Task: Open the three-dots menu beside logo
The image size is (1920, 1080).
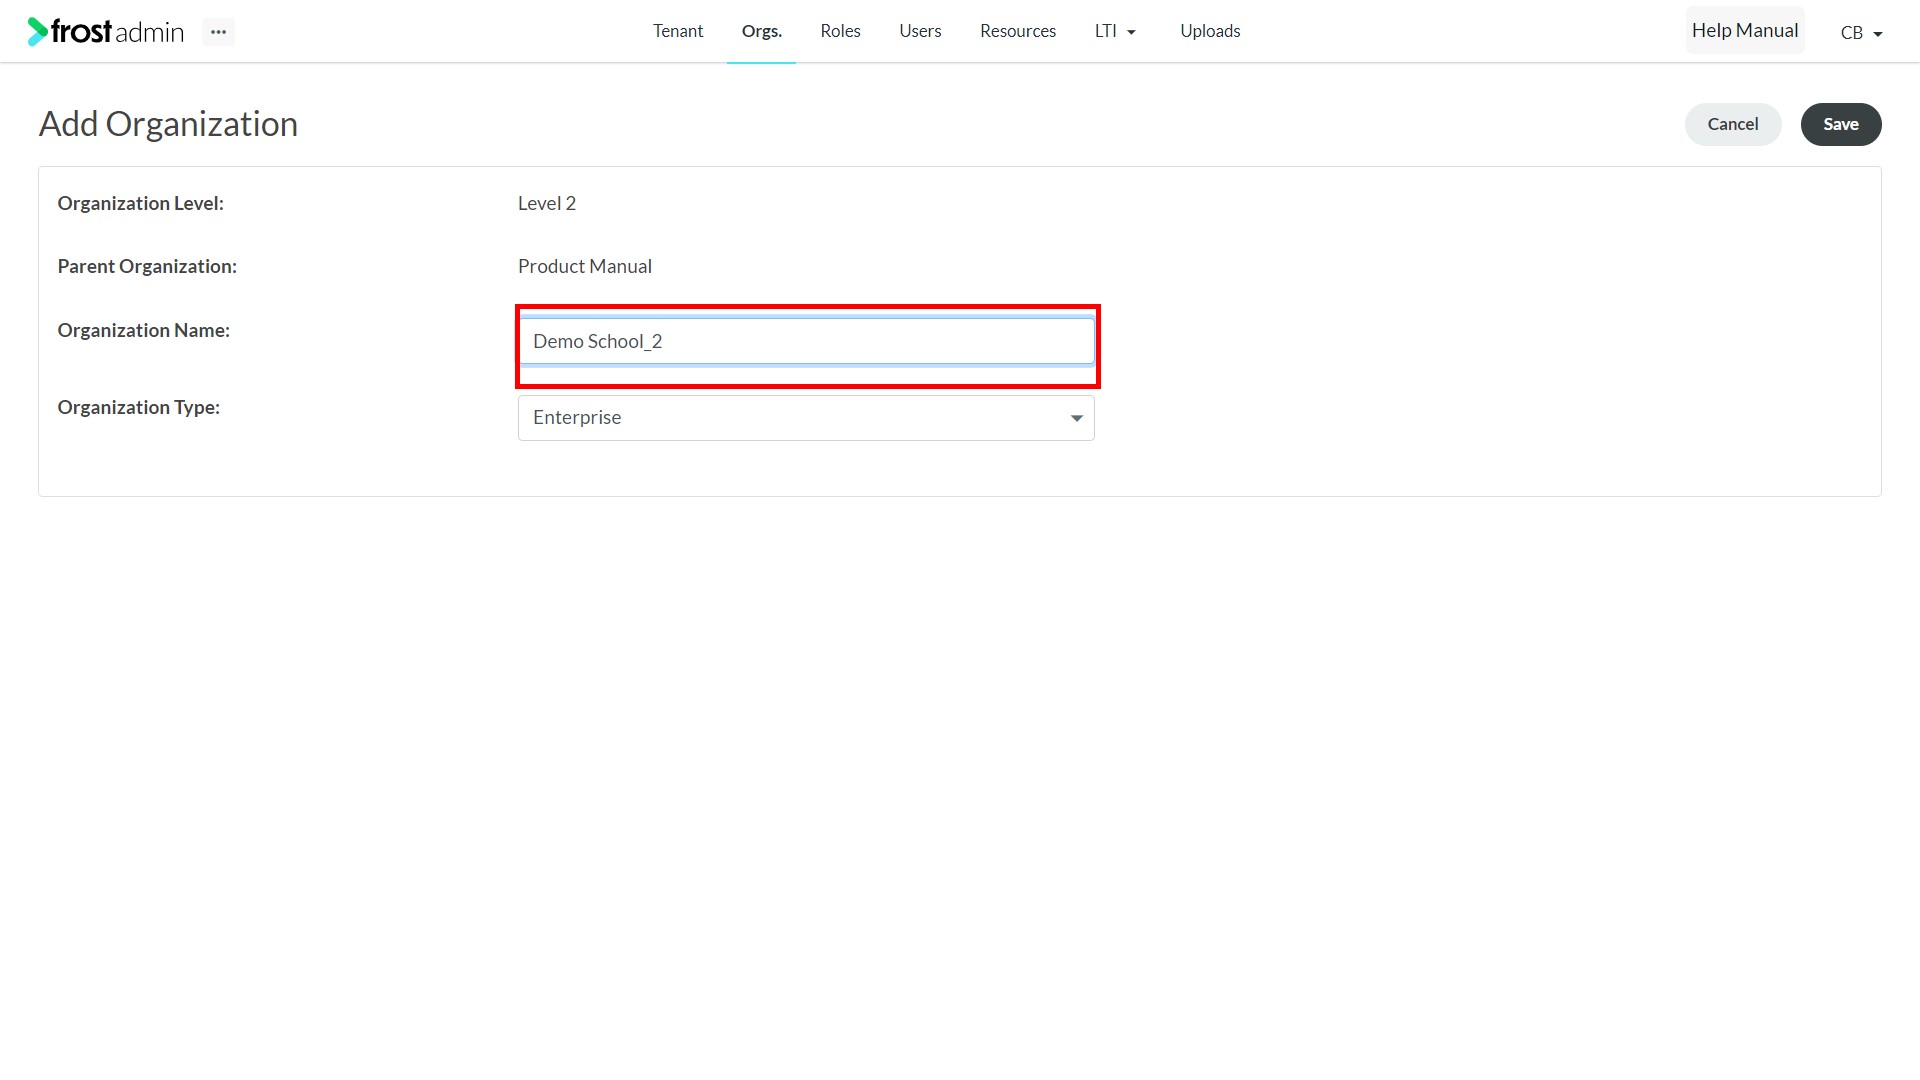Action: [218, 32]
